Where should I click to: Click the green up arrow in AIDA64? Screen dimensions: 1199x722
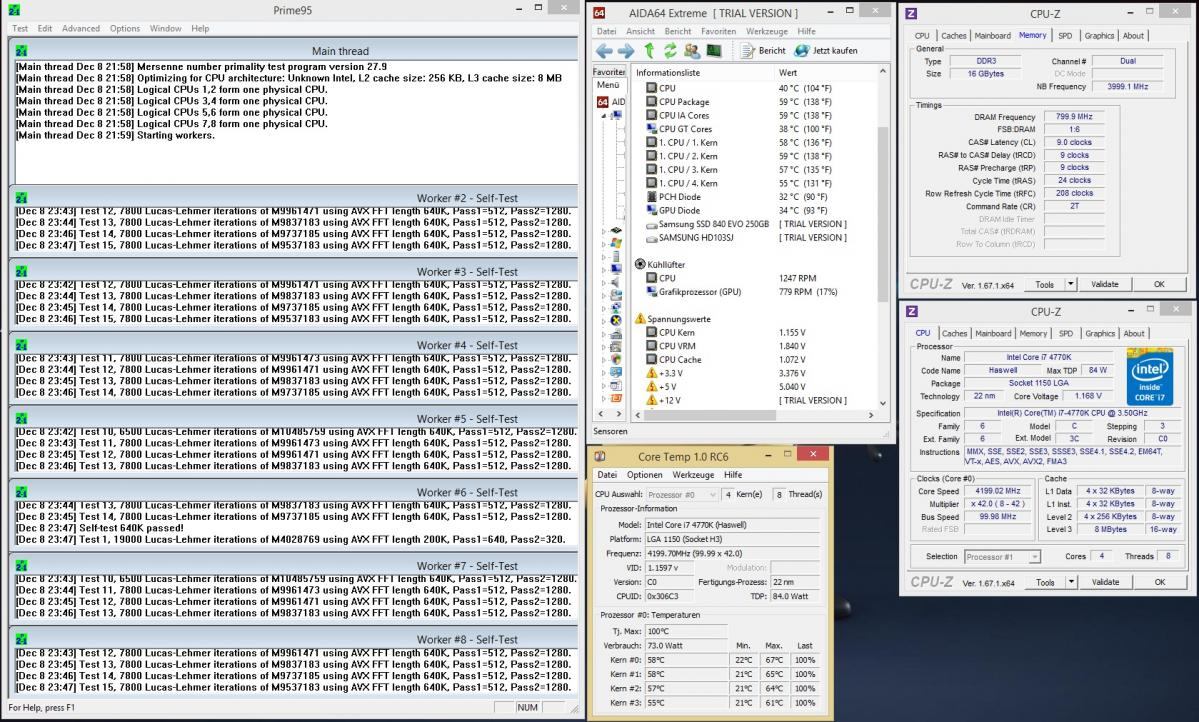649,50
